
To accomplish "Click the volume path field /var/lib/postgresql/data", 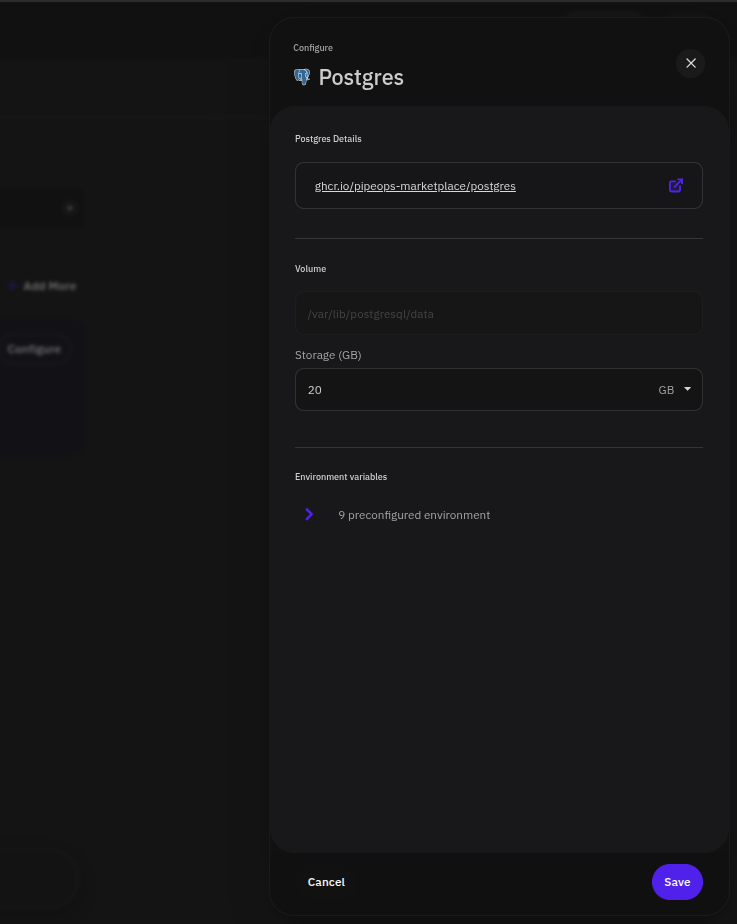I will [498, 314].
